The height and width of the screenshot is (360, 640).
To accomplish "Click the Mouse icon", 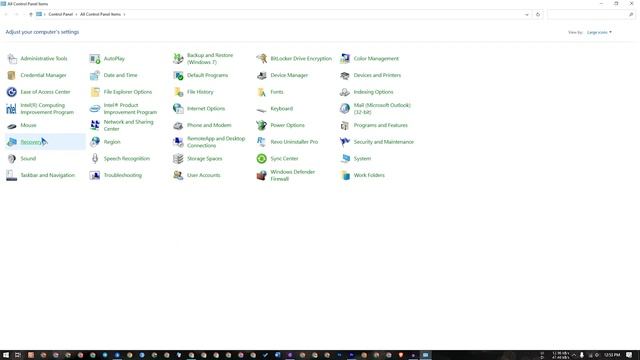I will tap(12, 126).
